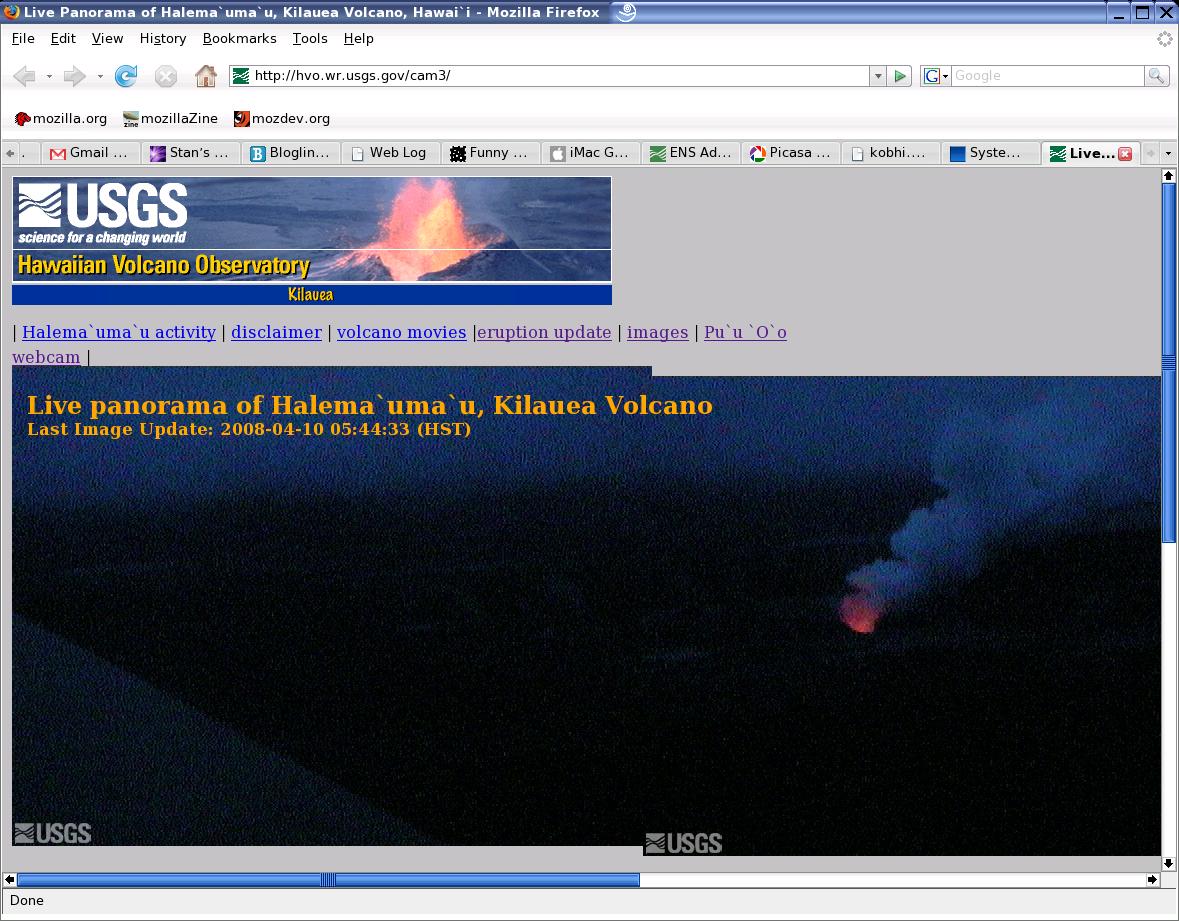Open the mozillaZine bookmark

click(x=171, y=119)
